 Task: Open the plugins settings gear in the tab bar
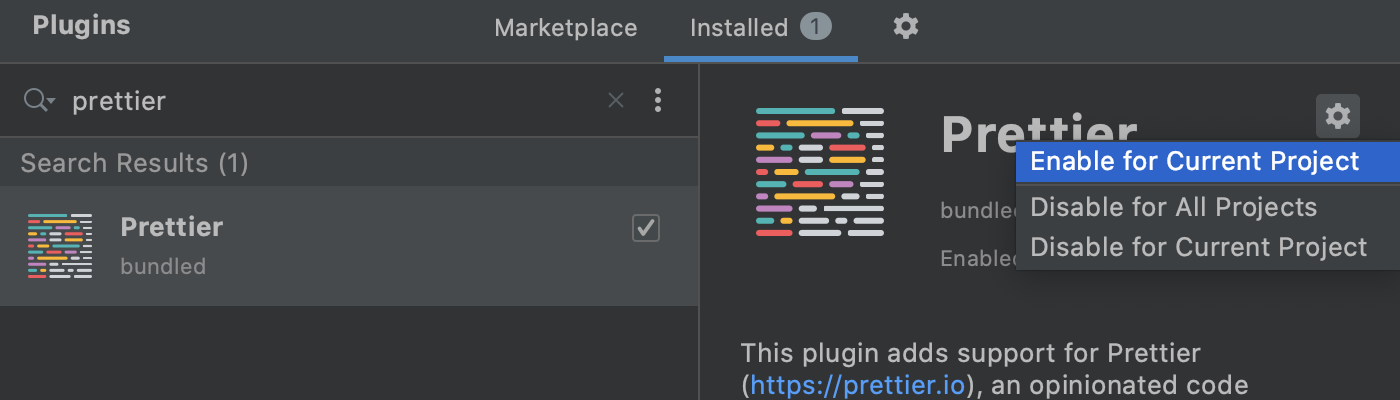(905, 27)
